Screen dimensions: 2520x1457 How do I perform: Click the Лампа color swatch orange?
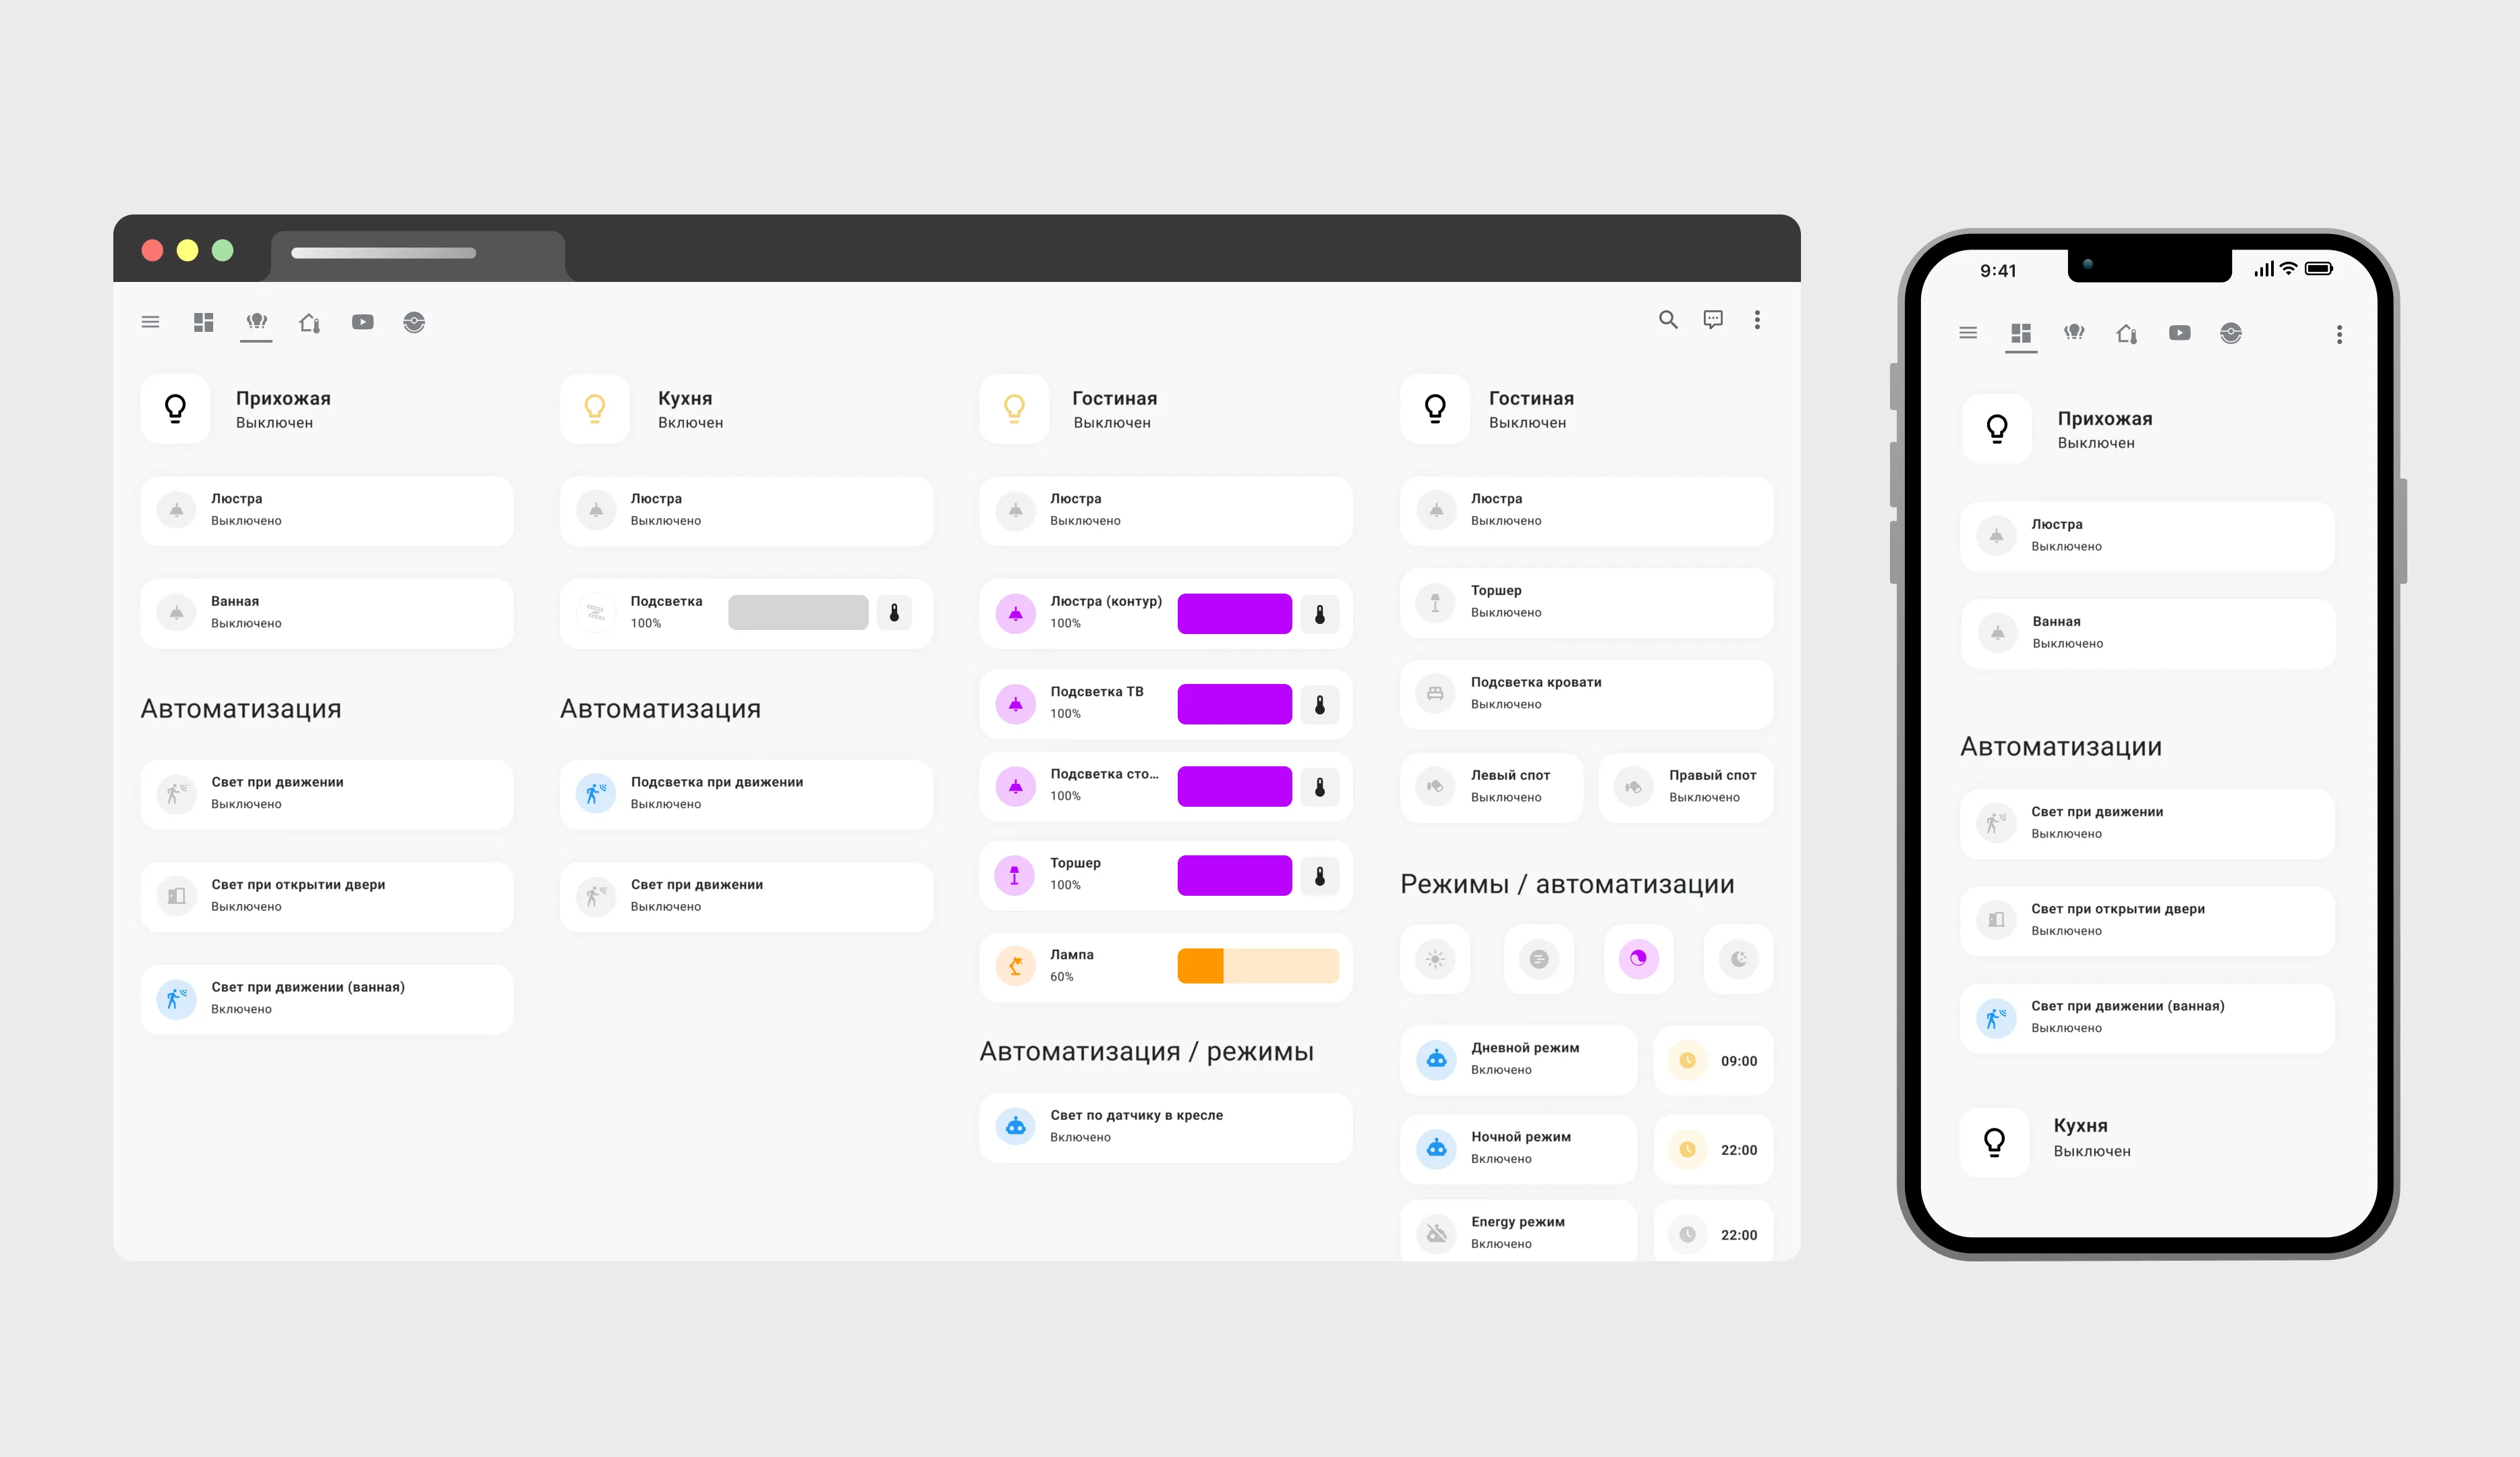tap(1202, 965)
